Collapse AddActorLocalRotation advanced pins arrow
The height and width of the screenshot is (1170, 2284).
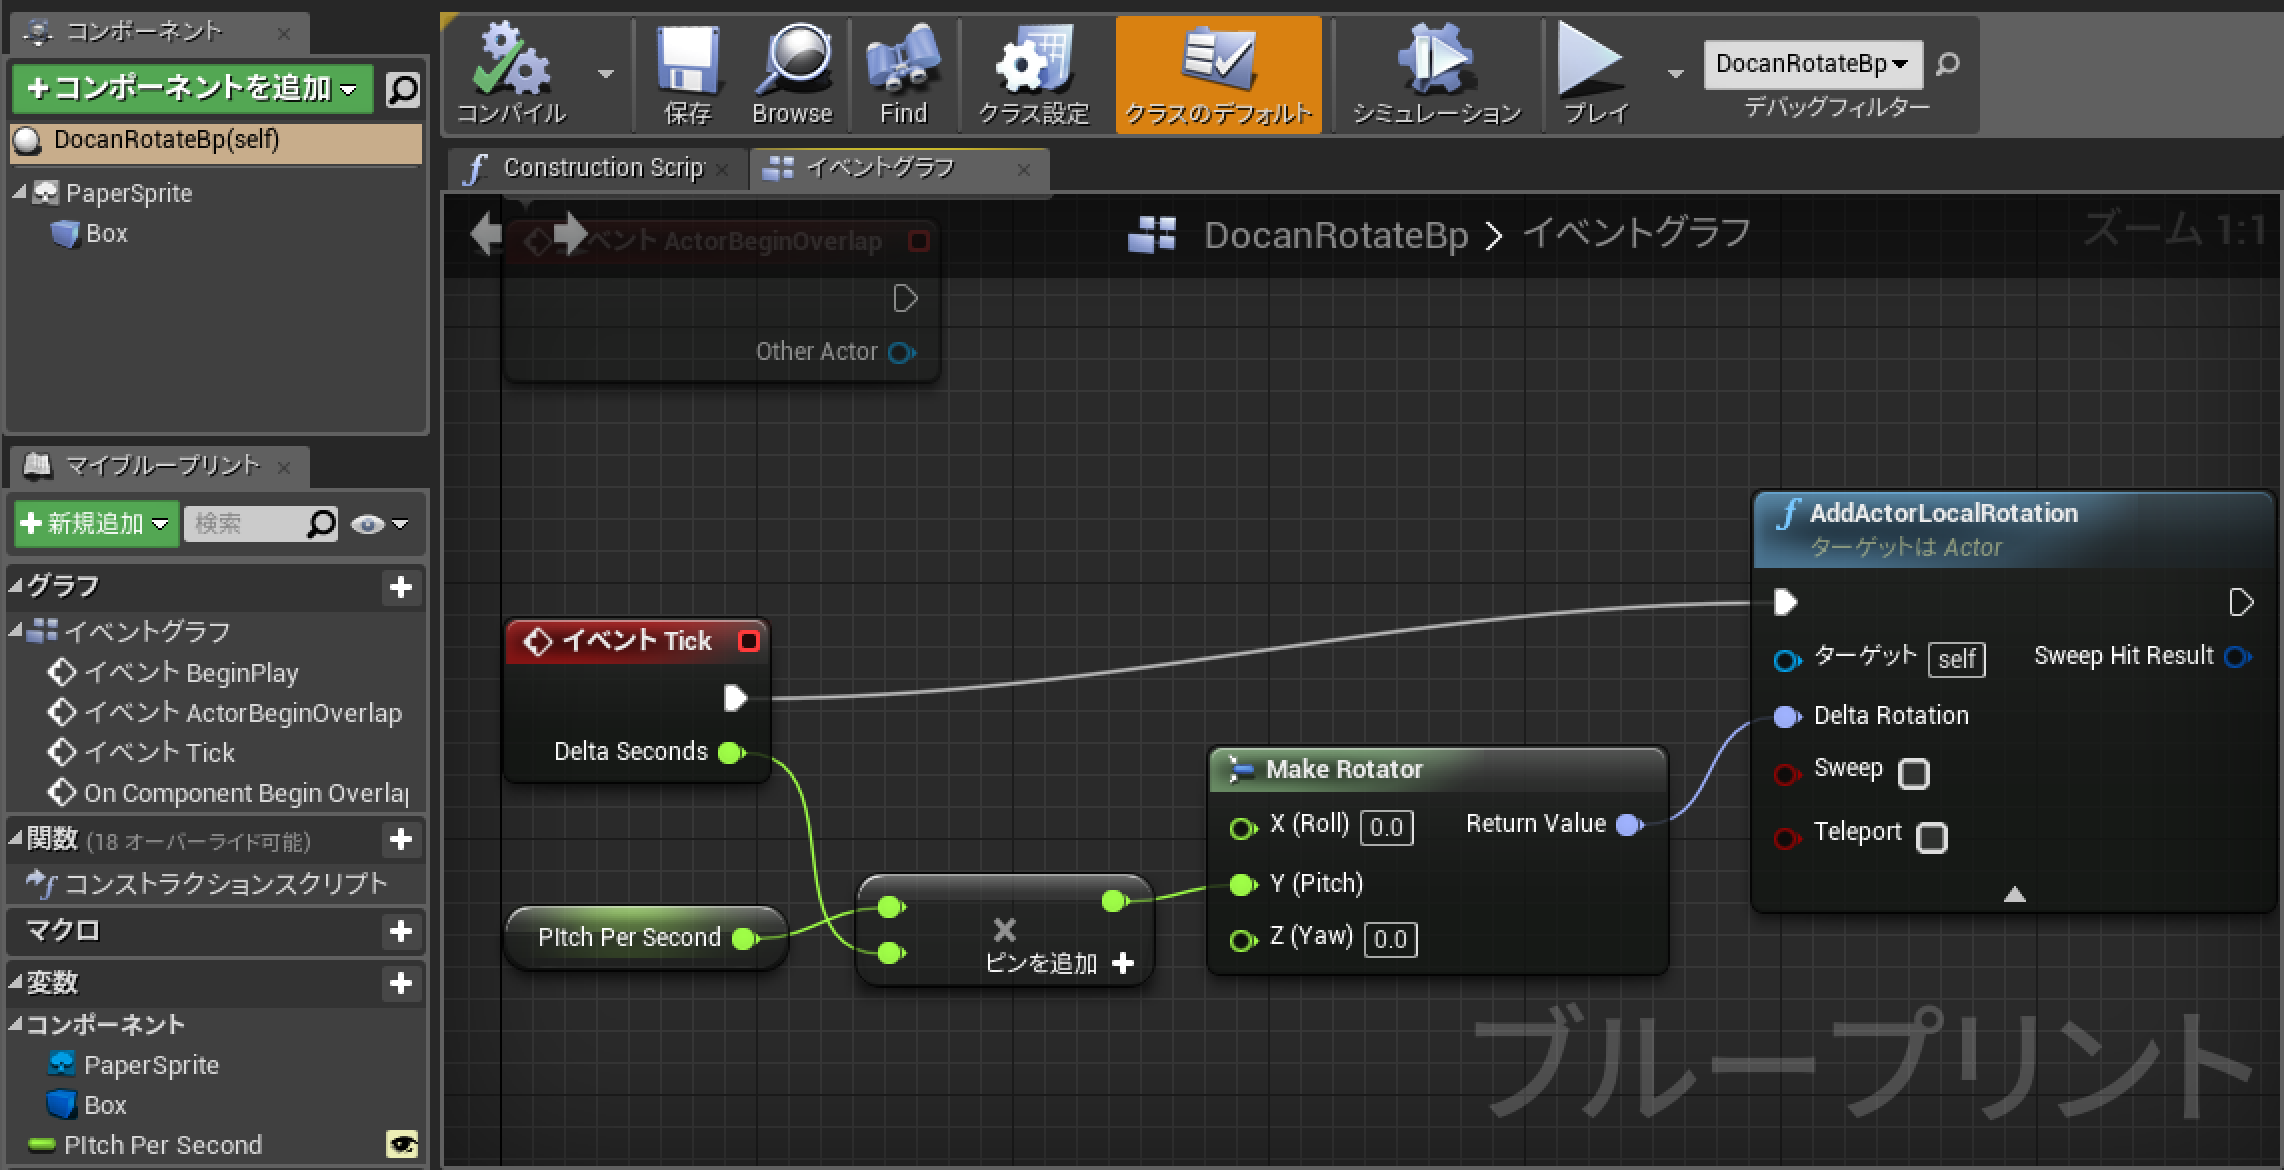click(2014, 894)
